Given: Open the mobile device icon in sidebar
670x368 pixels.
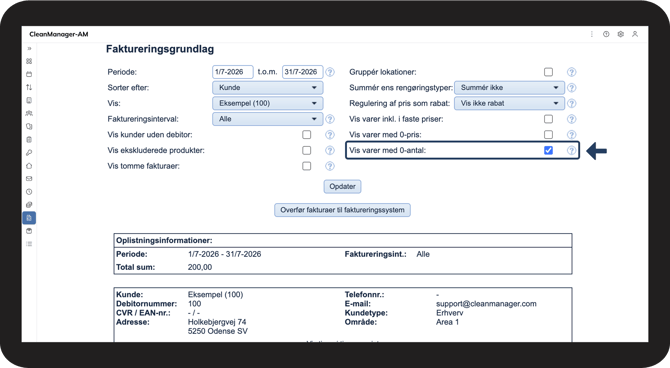Looking at the screenshot, I should tap(29, 100).
